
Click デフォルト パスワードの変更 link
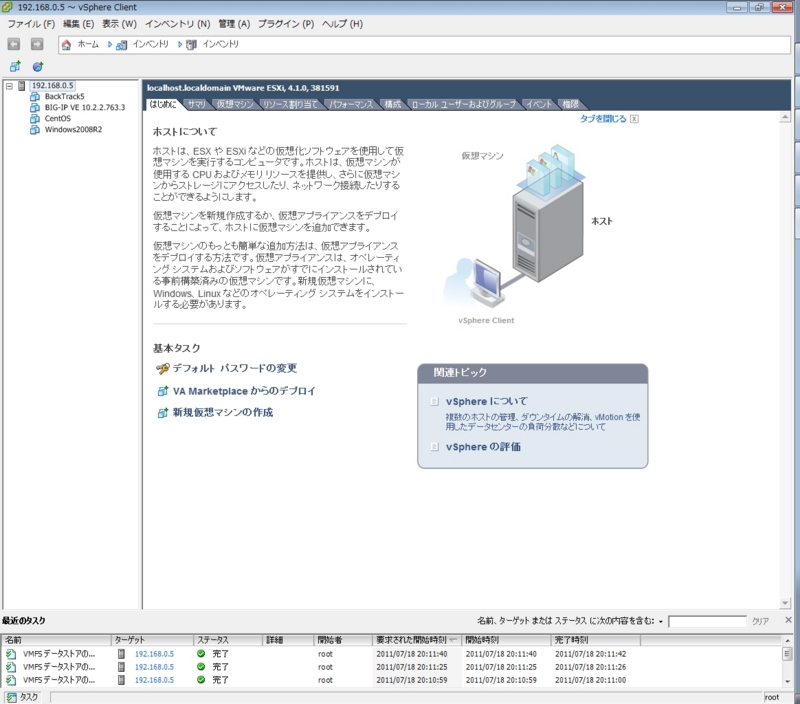(x=235, y=368)
